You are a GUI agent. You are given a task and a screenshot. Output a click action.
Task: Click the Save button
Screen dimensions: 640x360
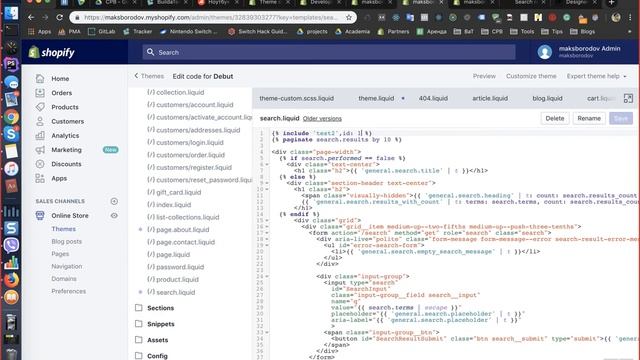(621, 118)
